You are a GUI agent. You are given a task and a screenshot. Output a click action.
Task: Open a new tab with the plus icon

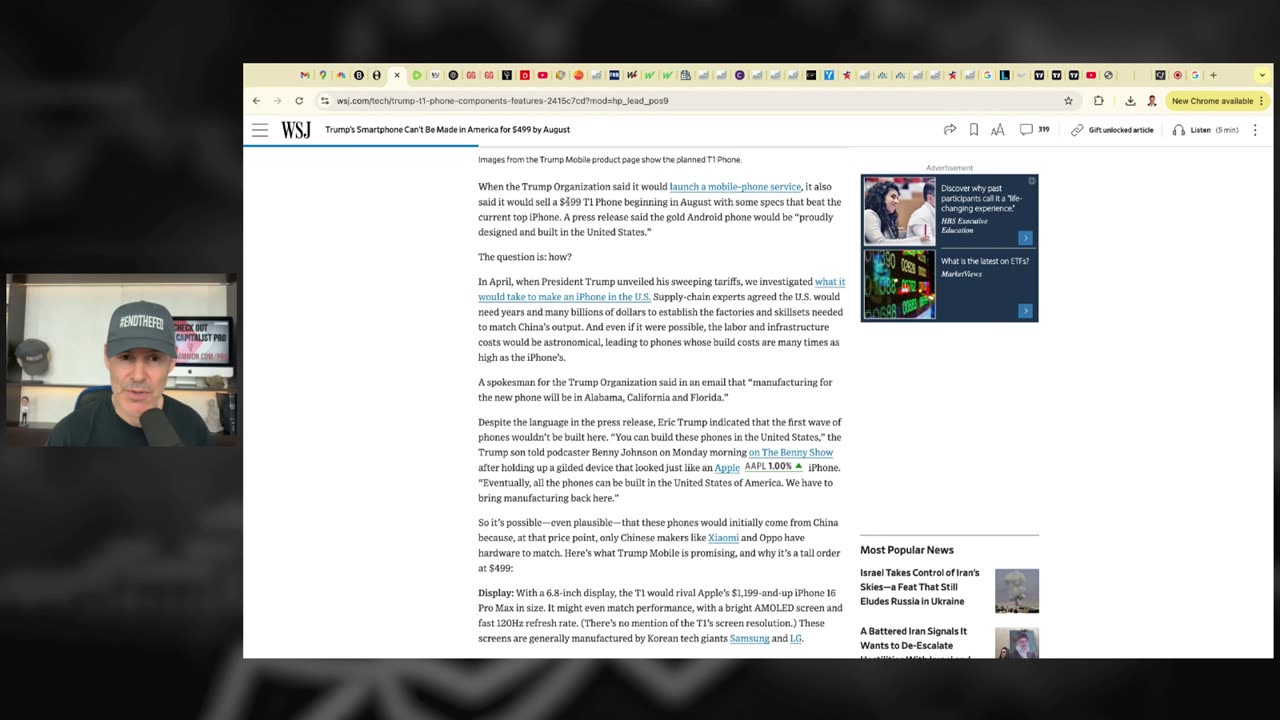click(1213, 75)
